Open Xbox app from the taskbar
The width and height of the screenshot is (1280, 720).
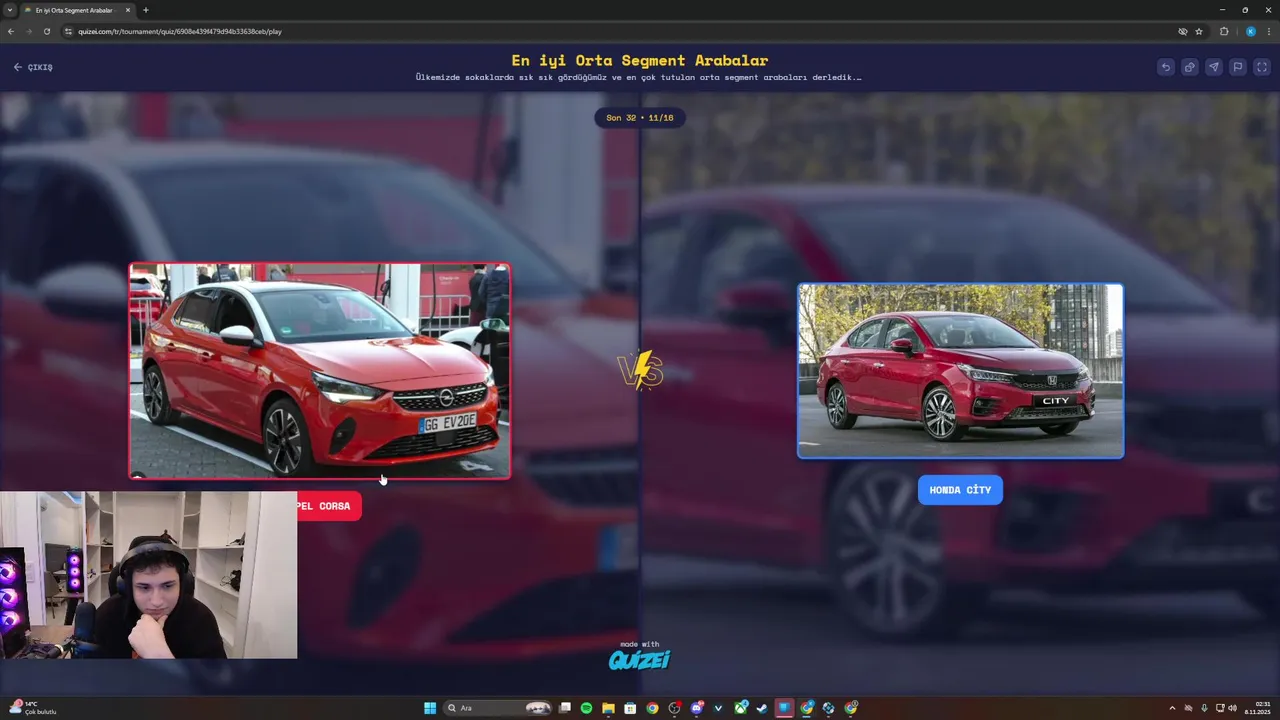pos(741,708)
